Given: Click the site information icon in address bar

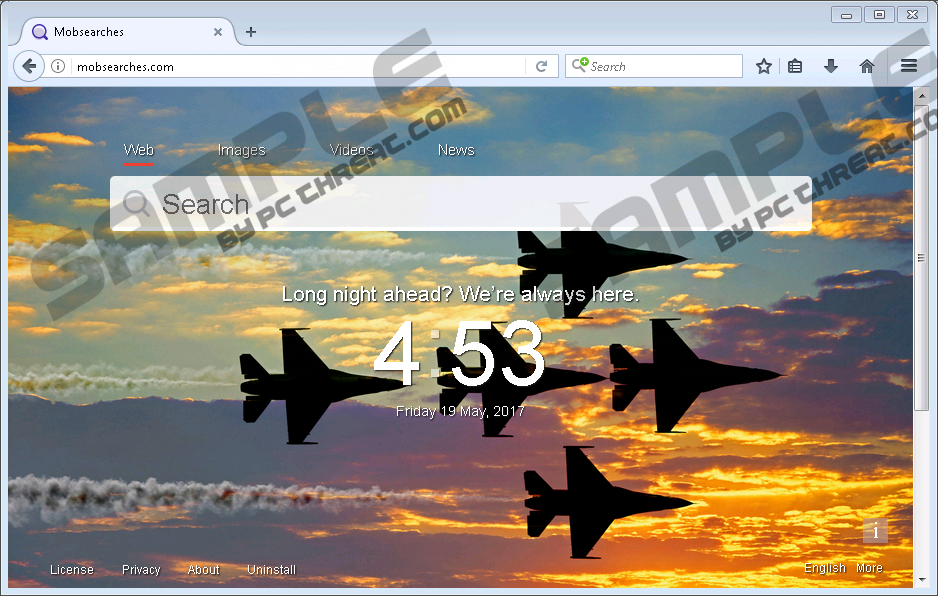Looking at the screenshot, I should pos(58,67).
